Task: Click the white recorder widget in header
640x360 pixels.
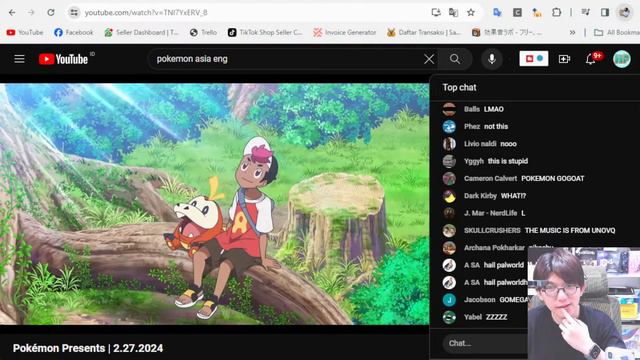Action: pyautogui.click(x=533, y=59)
